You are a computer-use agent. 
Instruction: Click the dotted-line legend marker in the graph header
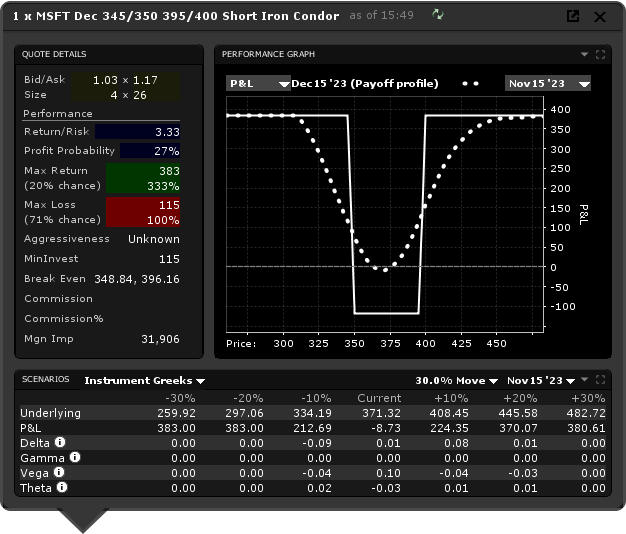[470, 83]
